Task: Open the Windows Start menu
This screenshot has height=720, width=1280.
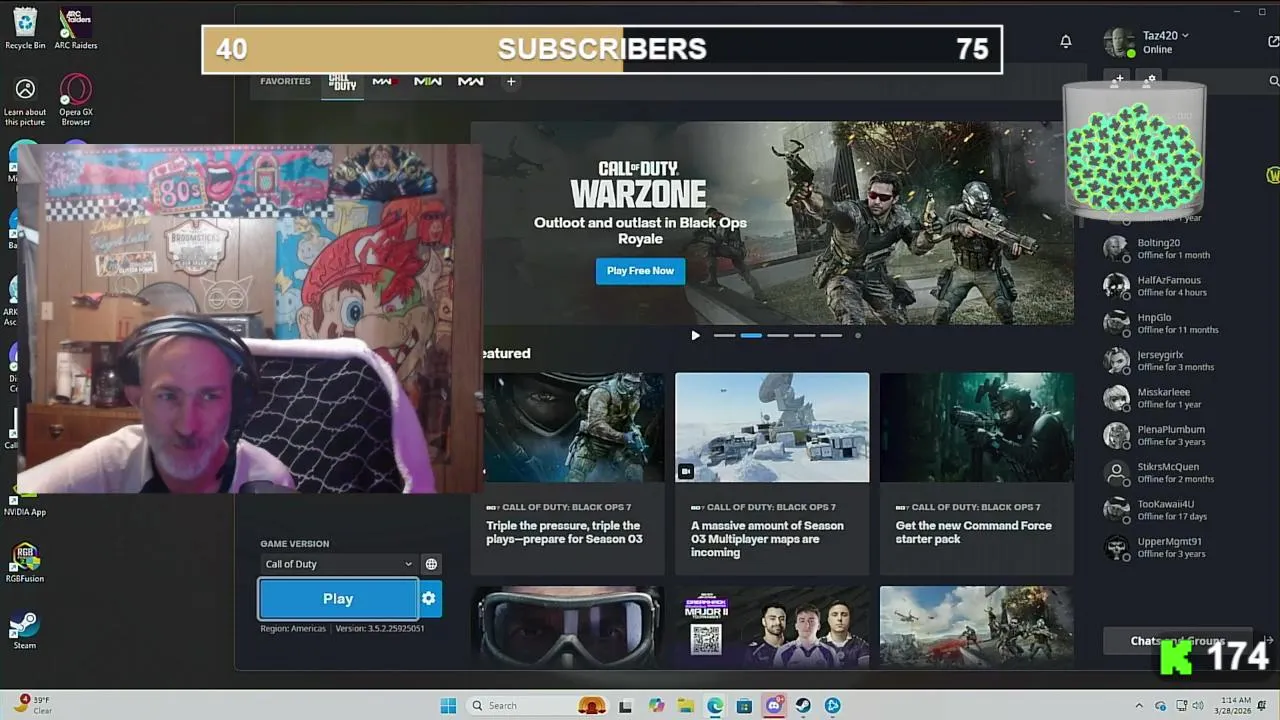Action: [x=448, y=706]
